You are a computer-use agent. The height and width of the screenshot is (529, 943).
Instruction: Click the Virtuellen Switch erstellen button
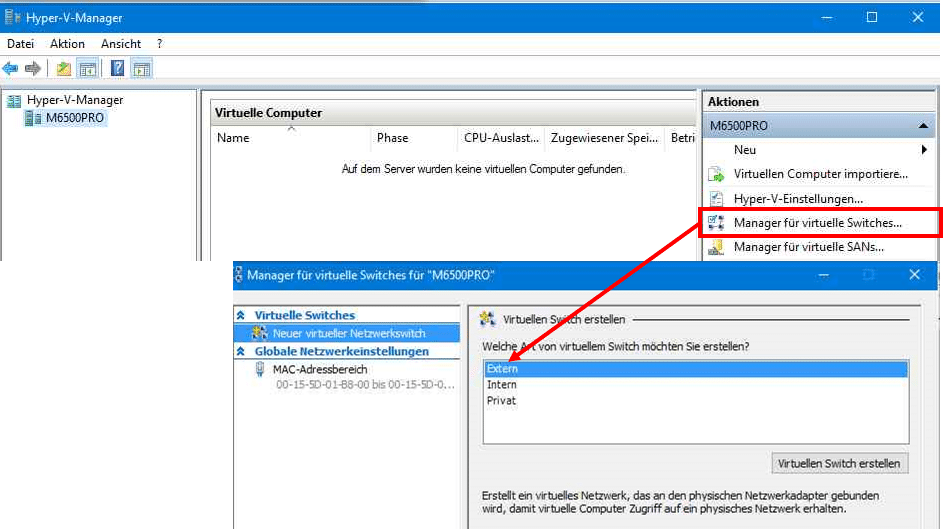pos(840,463)
